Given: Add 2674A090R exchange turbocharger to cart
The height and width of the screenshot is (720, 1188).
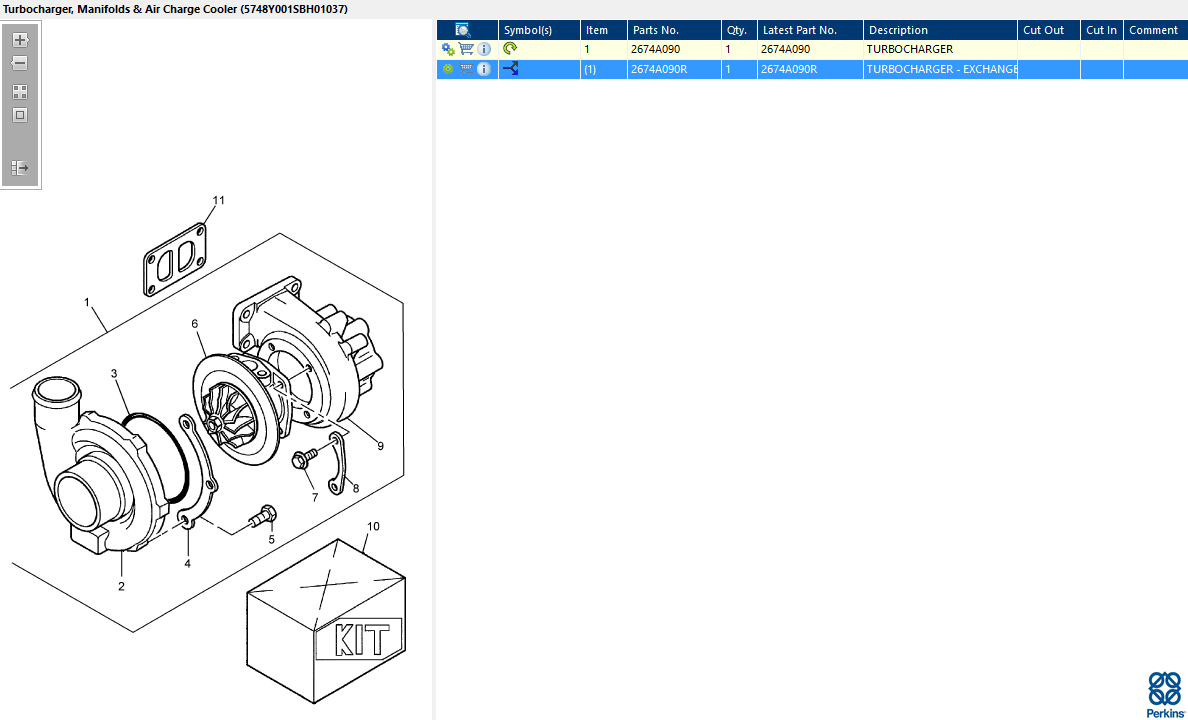Looking at the screenshot, I should pyautogui.click(x=466, y=69).
